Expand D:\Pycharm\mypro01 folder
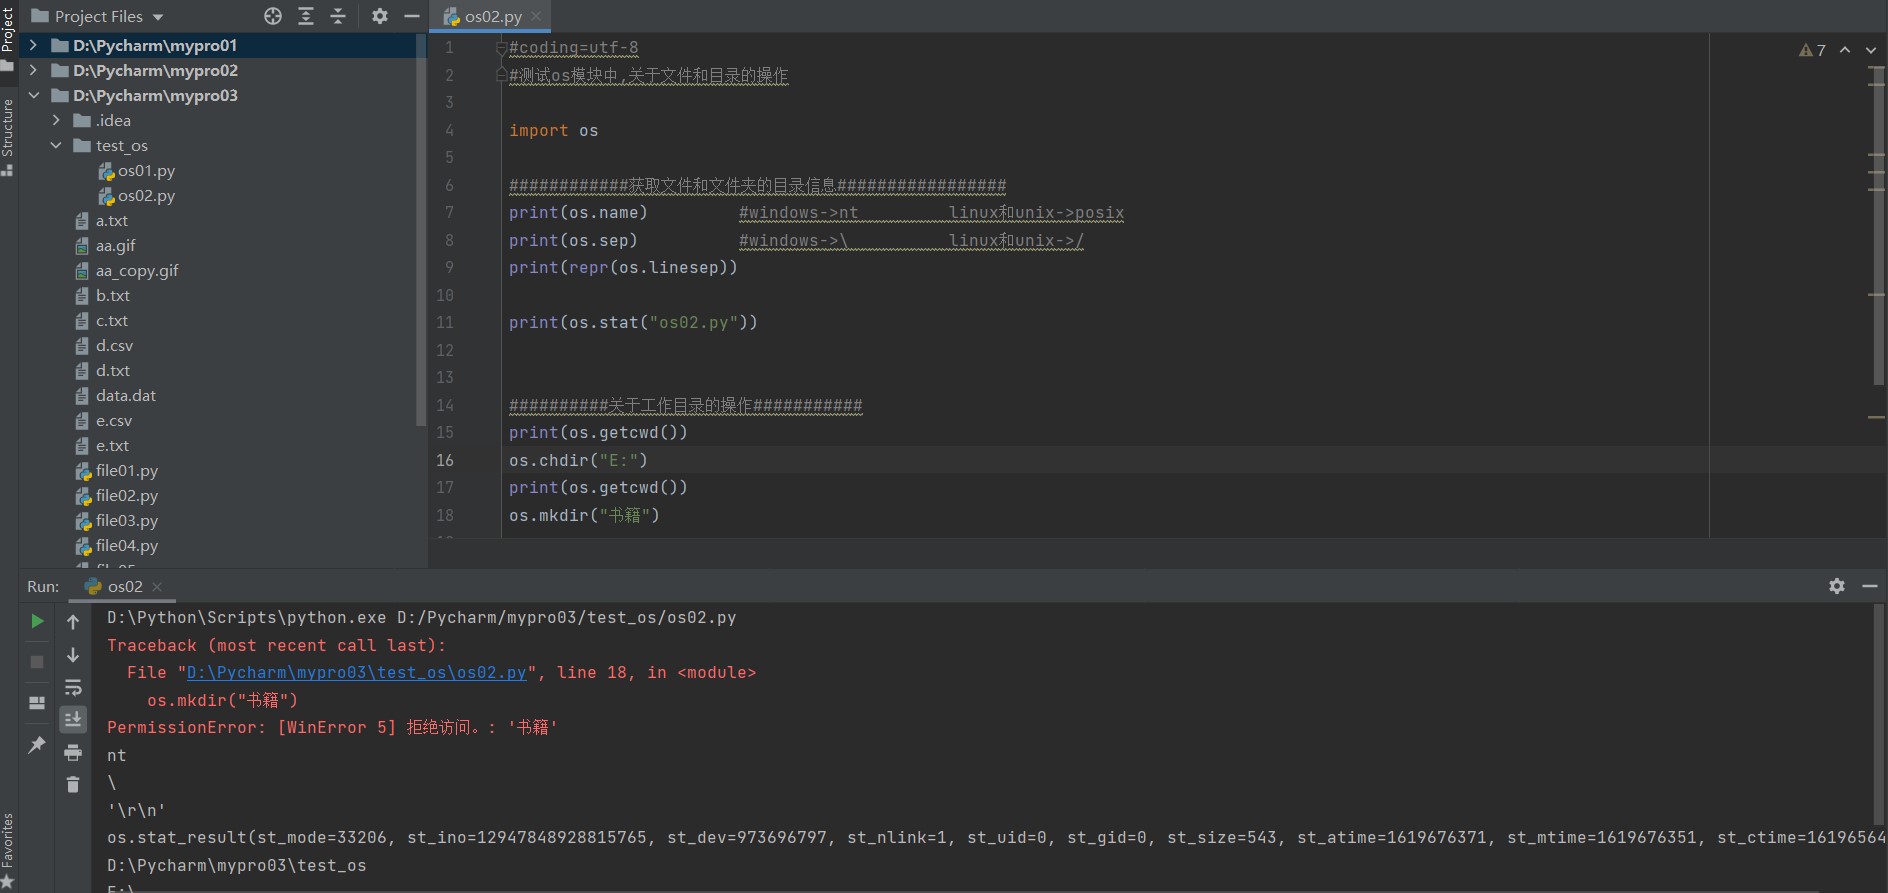This screenshot has height=893, width=1888. pyautogui.click(x=33, y=45)
